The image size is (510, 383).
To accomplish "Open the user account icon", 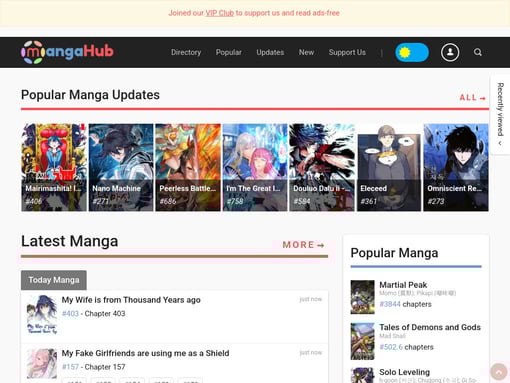I will pyautogui.click(x=450, y=52).
